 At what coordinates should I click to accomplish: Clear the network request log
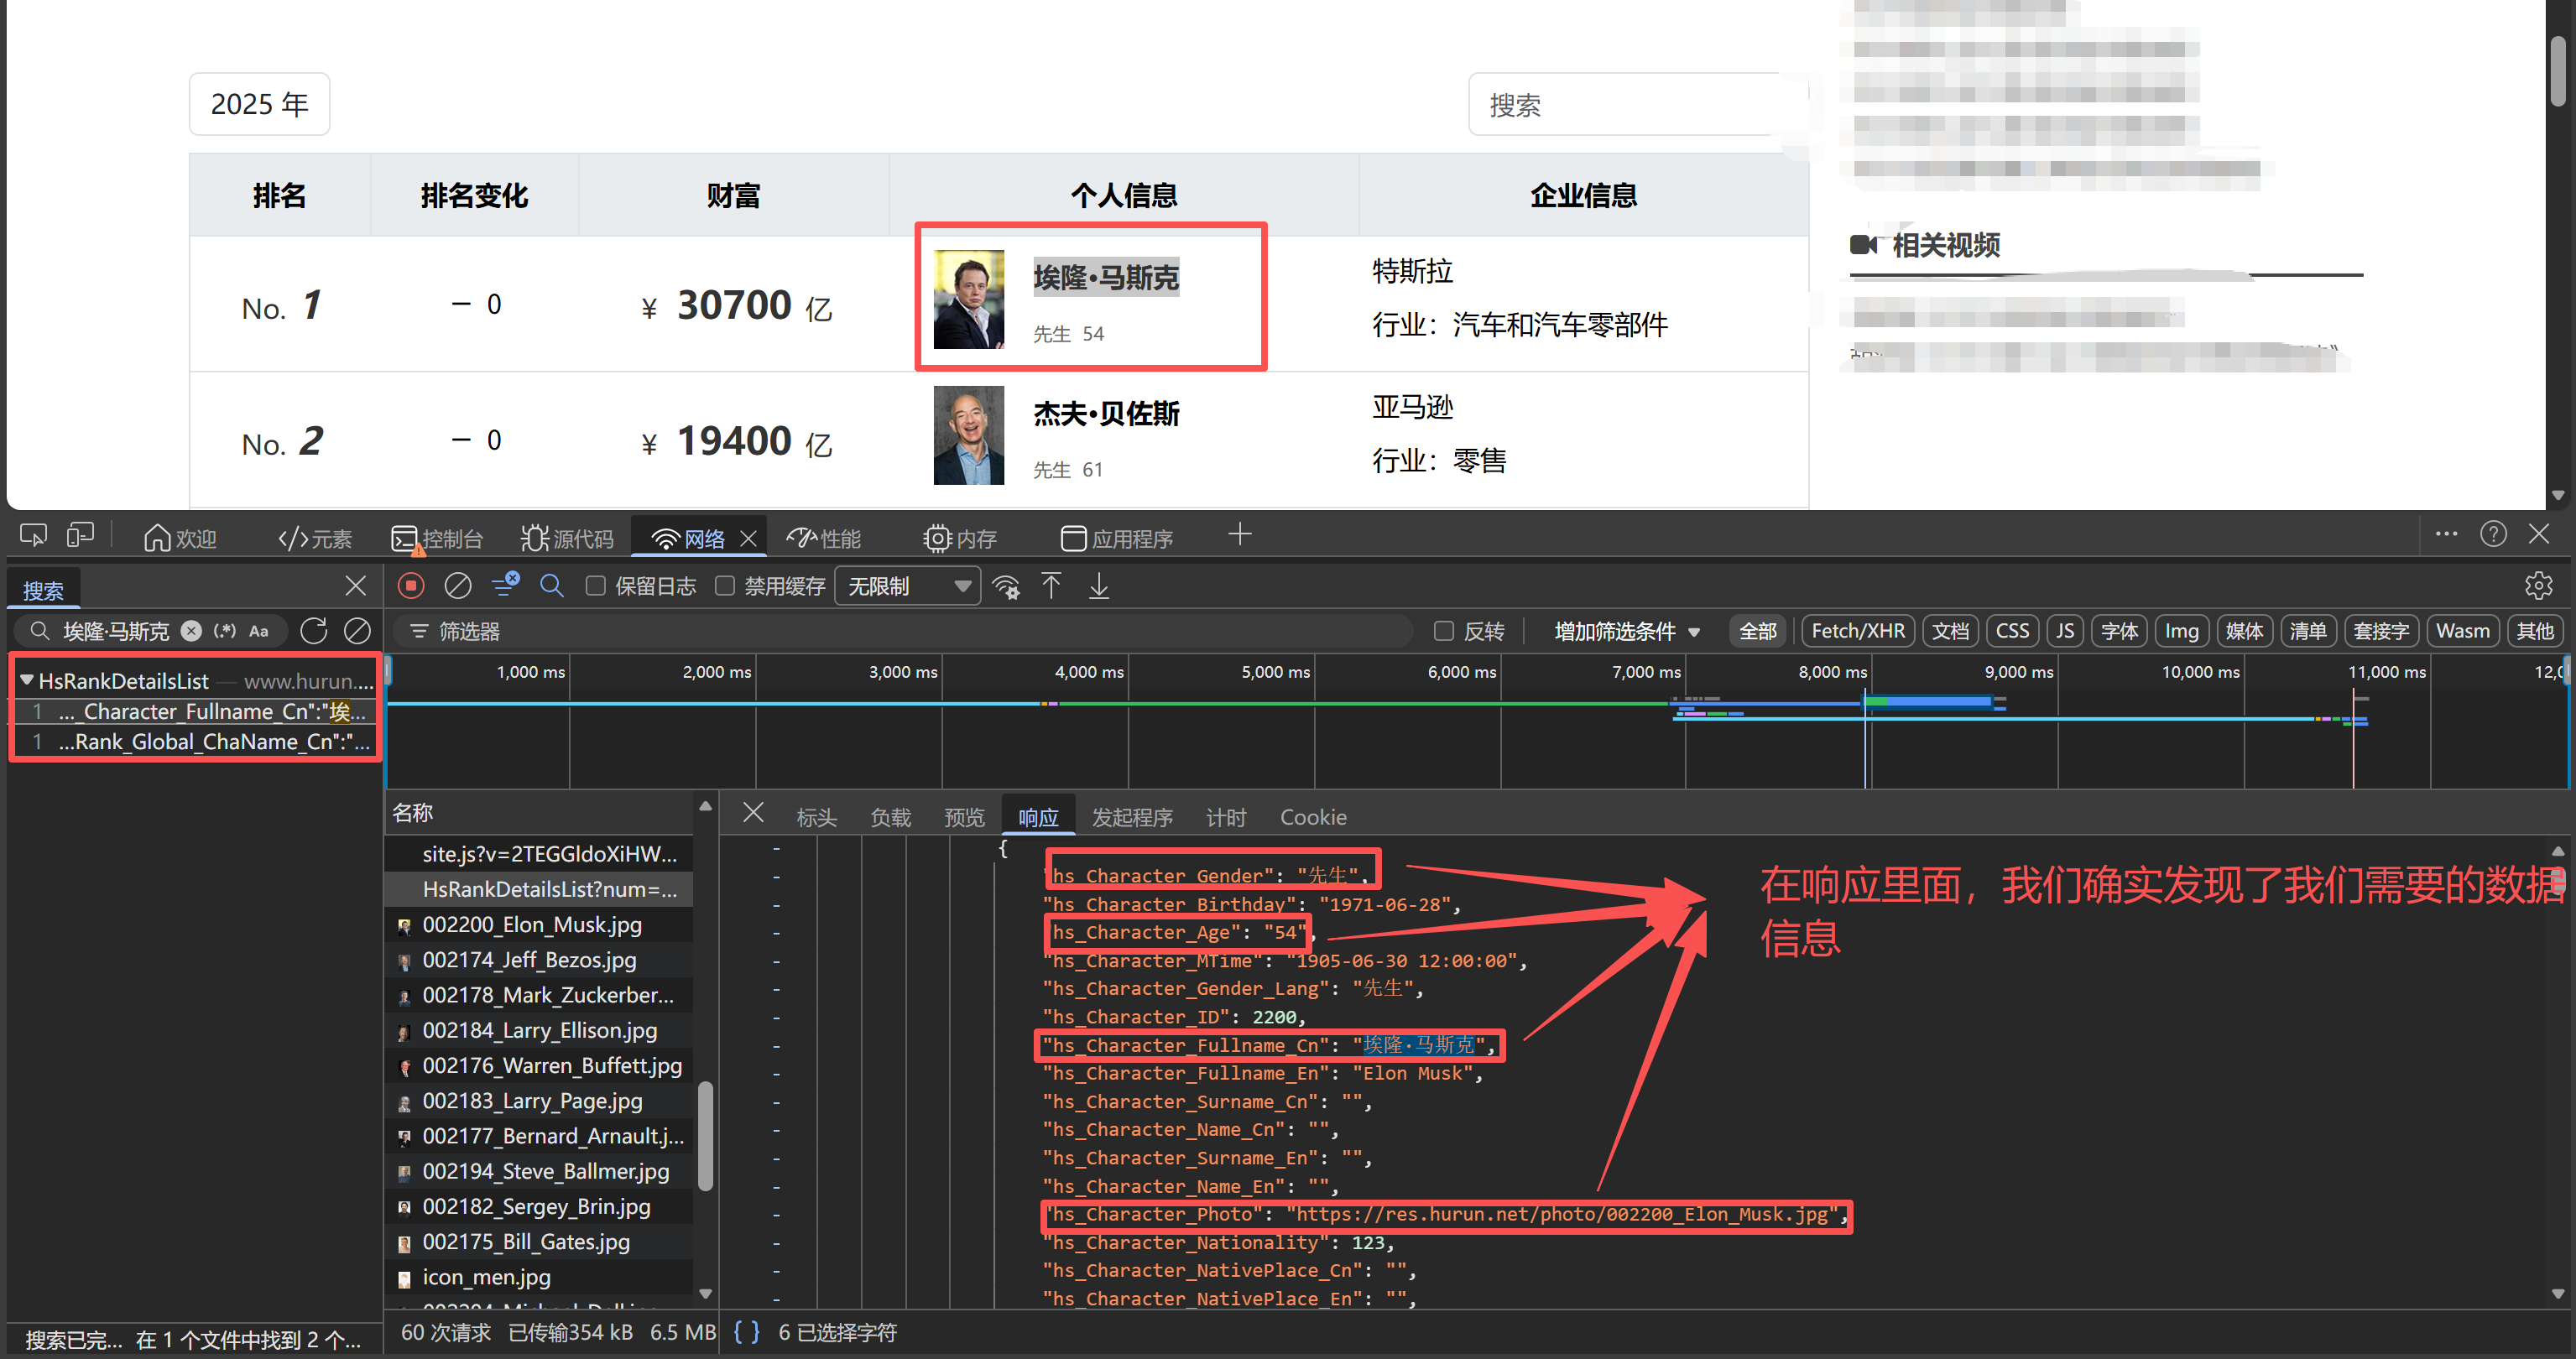457,586
